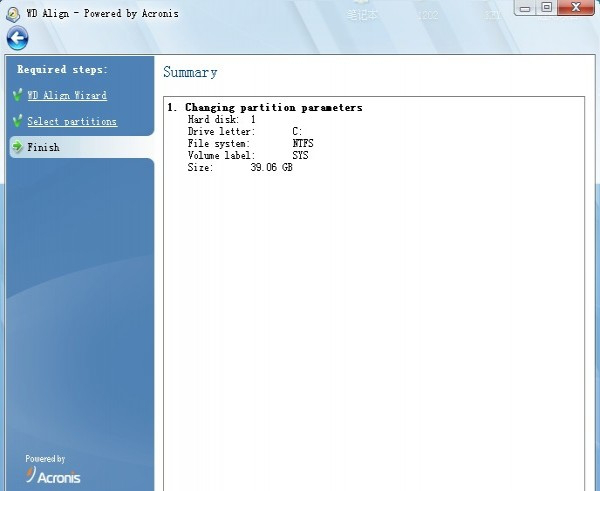The image size is (600, 510).
Task: Select the Finish step in sidebar
Action: 82,147
